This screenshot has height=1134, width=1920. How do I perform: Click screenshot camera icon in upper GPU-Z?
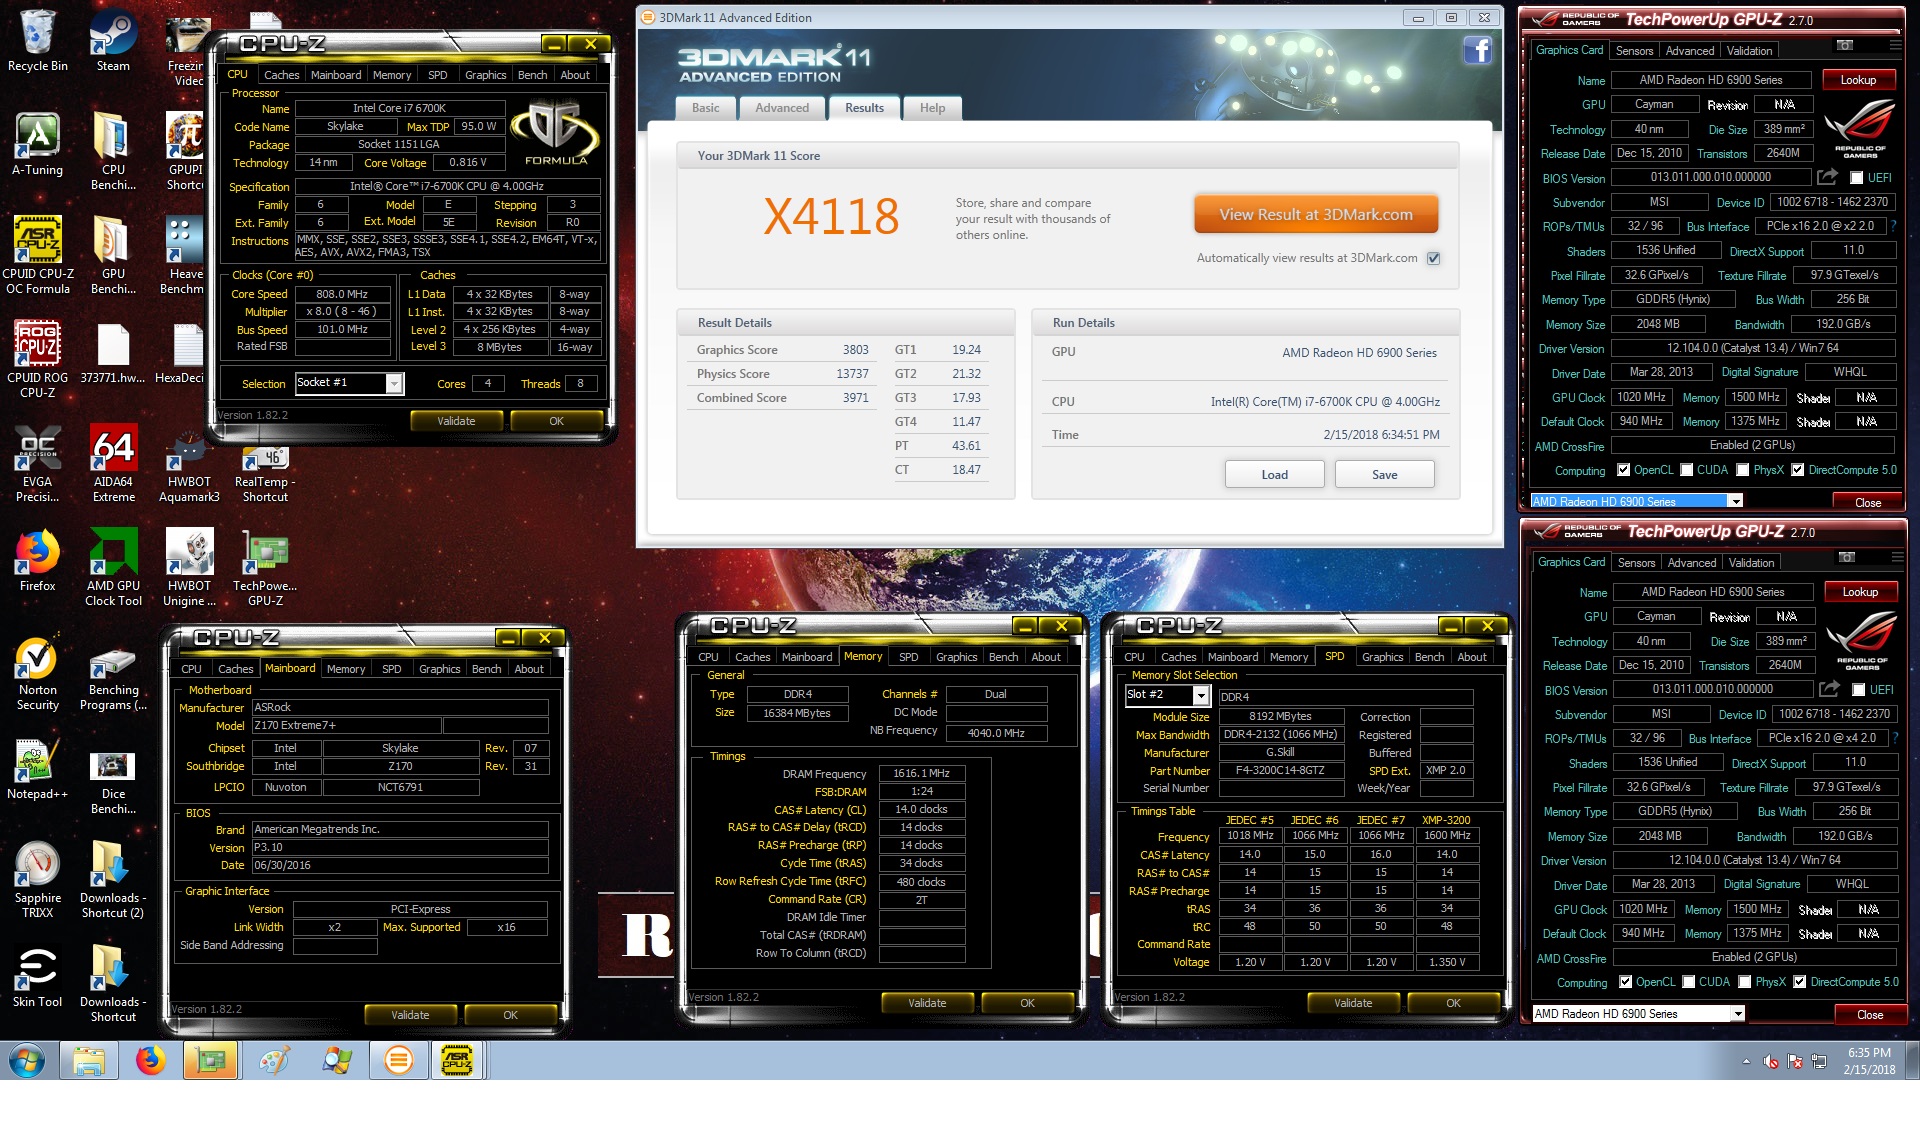pos(1845,46)
